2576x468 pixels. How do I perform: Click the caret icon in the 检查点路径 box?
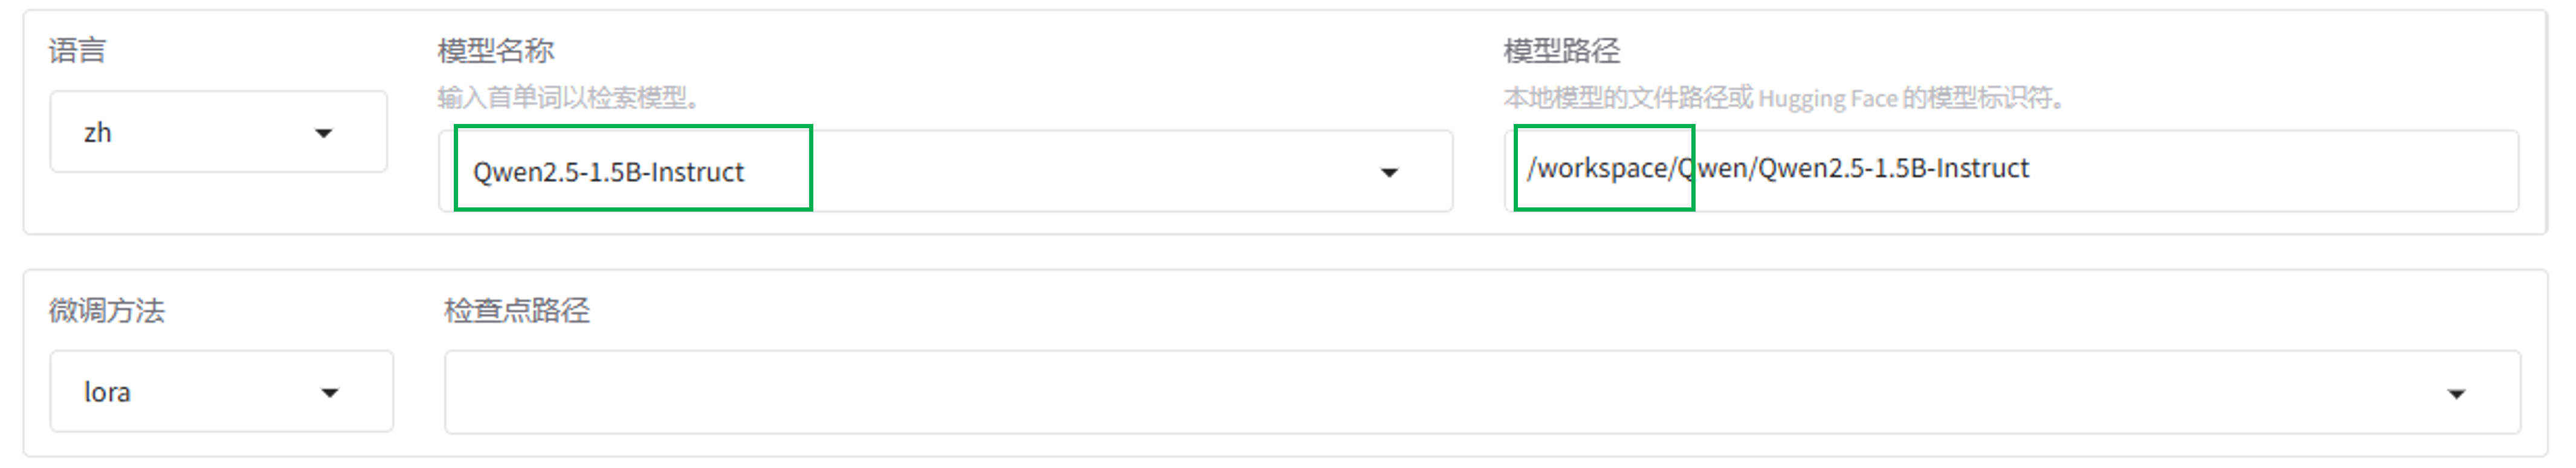pyautogui.click(x=2456, y=394)
